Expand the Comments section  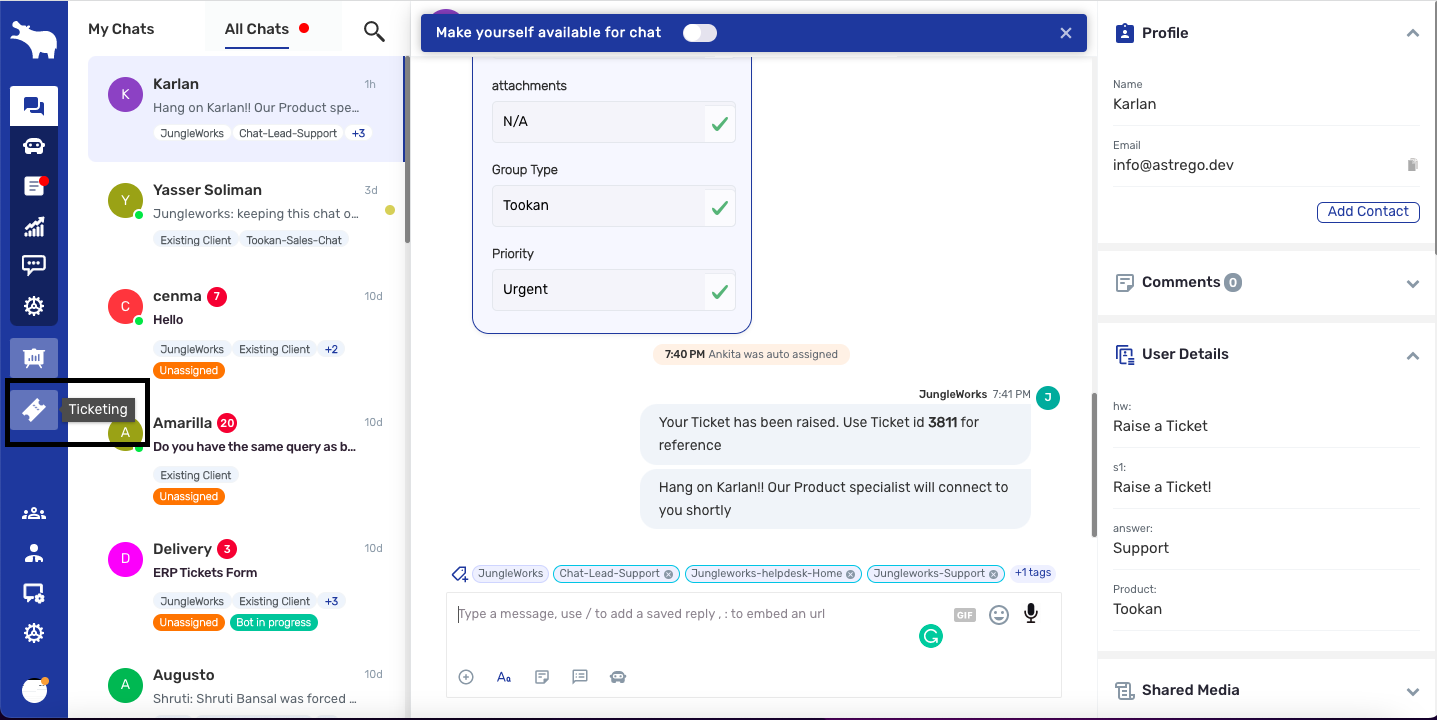1412,283
